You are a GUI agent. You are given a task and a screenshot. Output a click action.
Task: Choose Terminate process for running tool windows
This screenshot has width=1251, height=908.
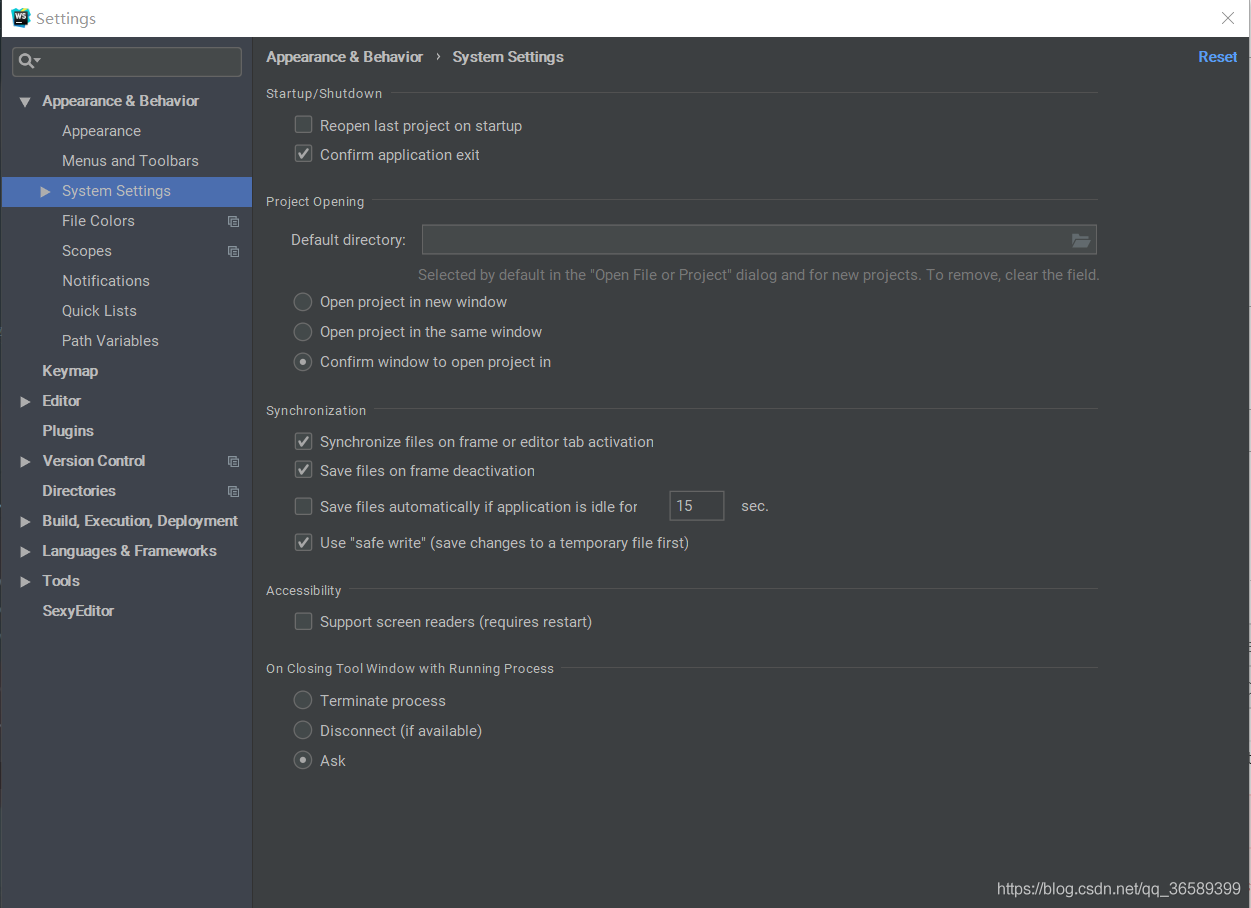(302, 700)
